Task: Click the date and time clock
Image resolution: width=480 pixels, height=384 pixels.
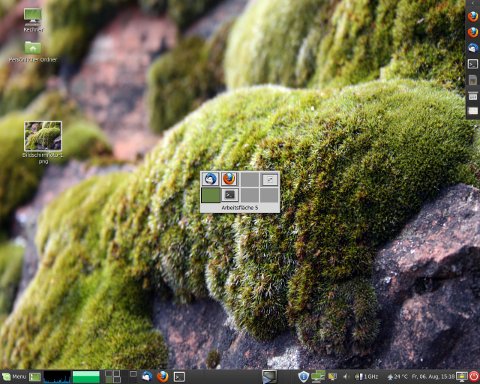Action: tap(433, 377)
